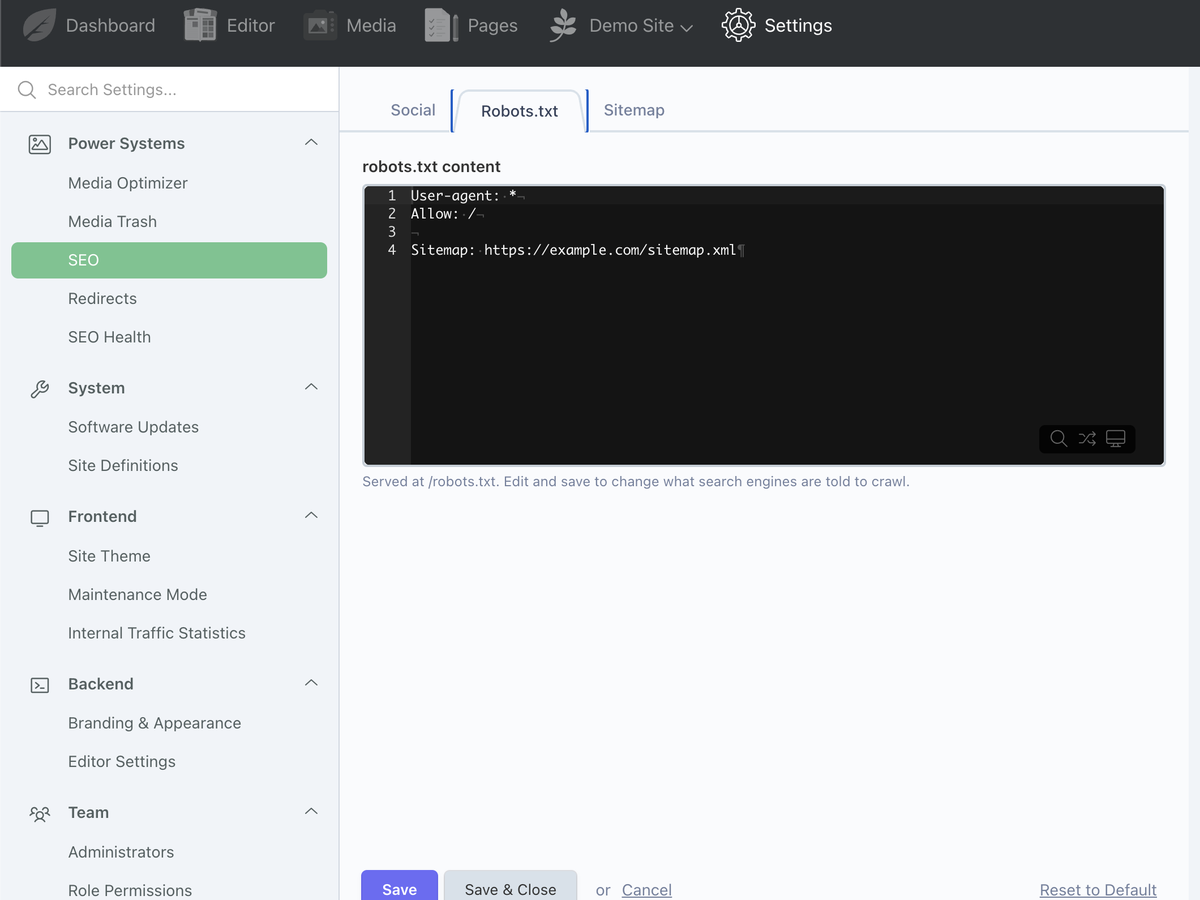This screenshot has height=900, width=1200.
Task: Open find in code editor toolbar
Action: (x=1058, y=438)
